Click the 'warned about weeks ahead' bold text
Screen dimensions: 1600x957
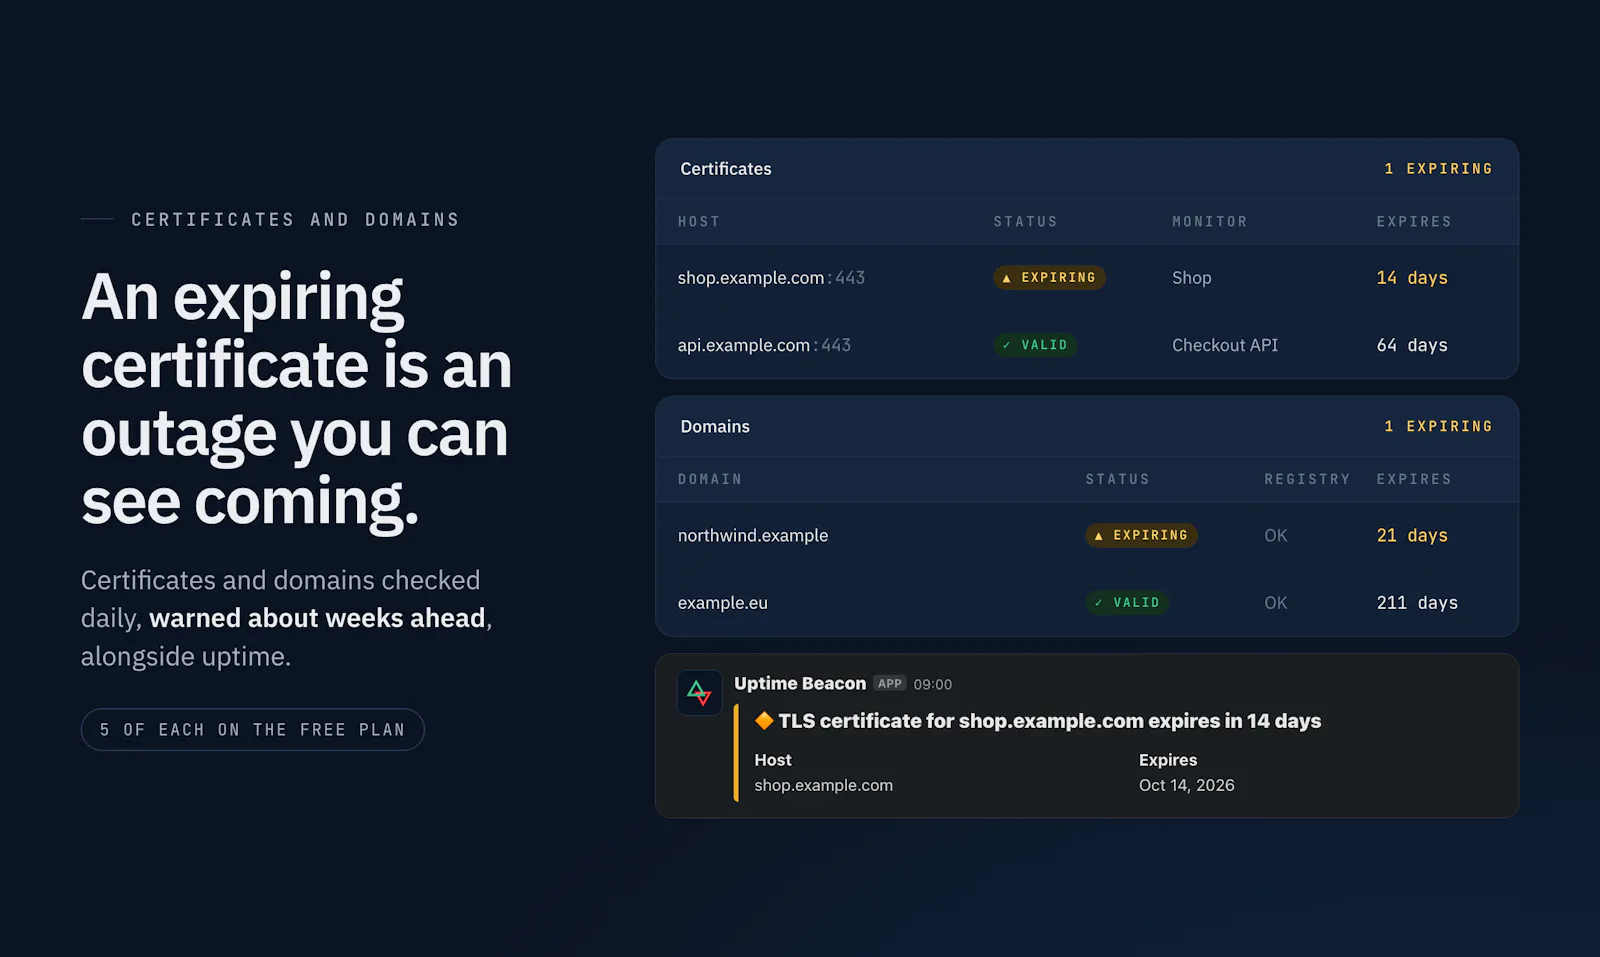[317, 619]
